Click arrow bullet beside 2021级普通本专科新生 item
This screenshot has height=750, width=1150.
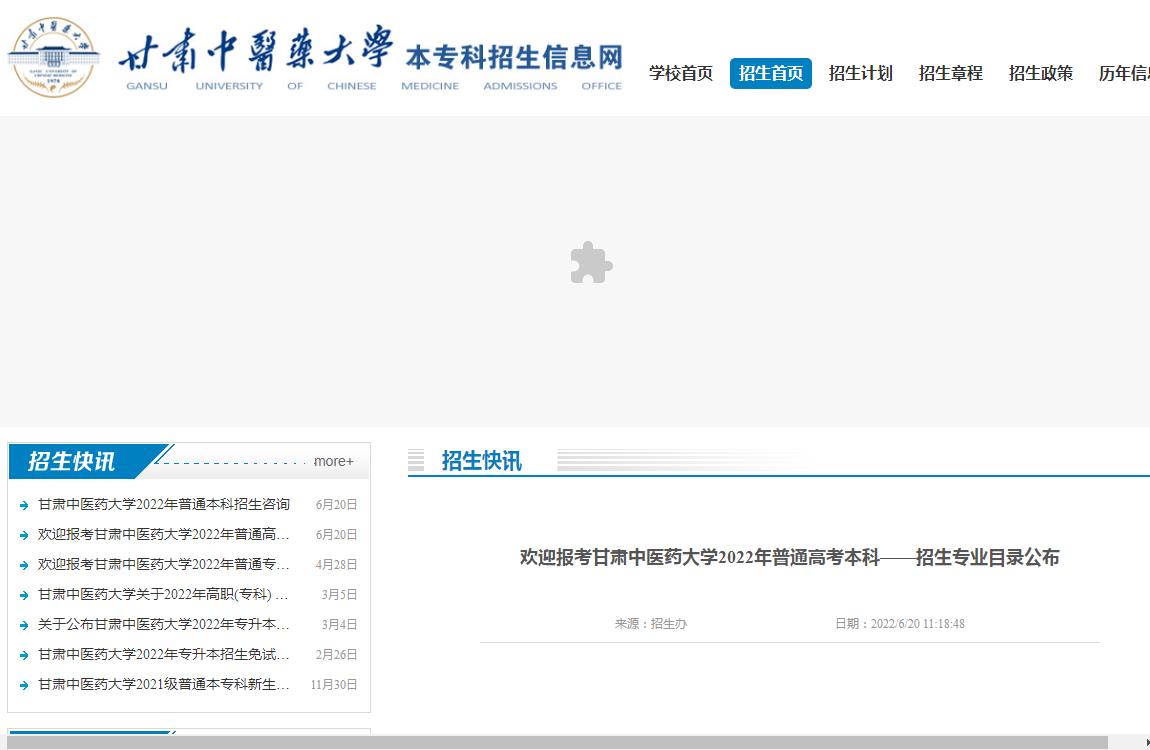(23, 685)
